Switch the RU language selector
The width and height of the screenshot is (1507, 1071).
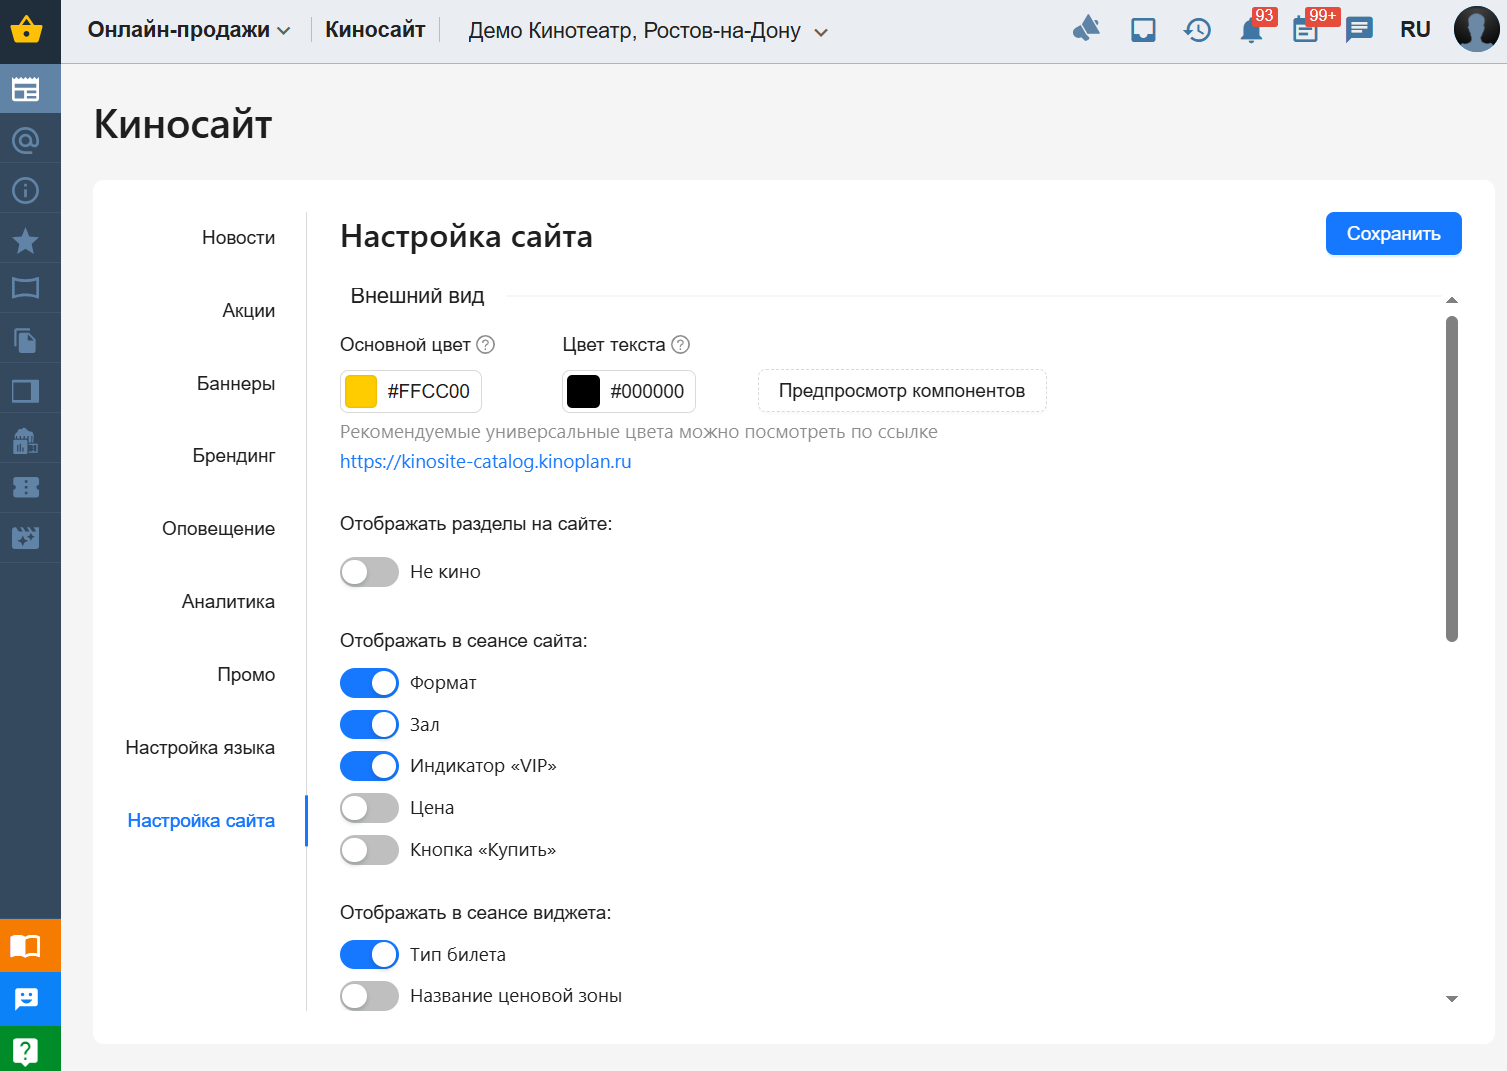[x=1415, y=30]
